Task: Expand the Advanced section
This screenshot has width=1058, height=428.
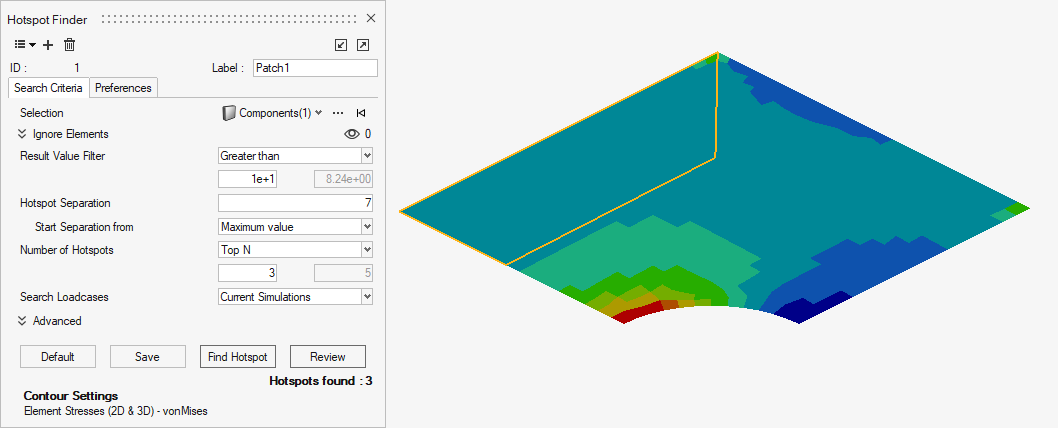Action: click(x=22, y=321)
